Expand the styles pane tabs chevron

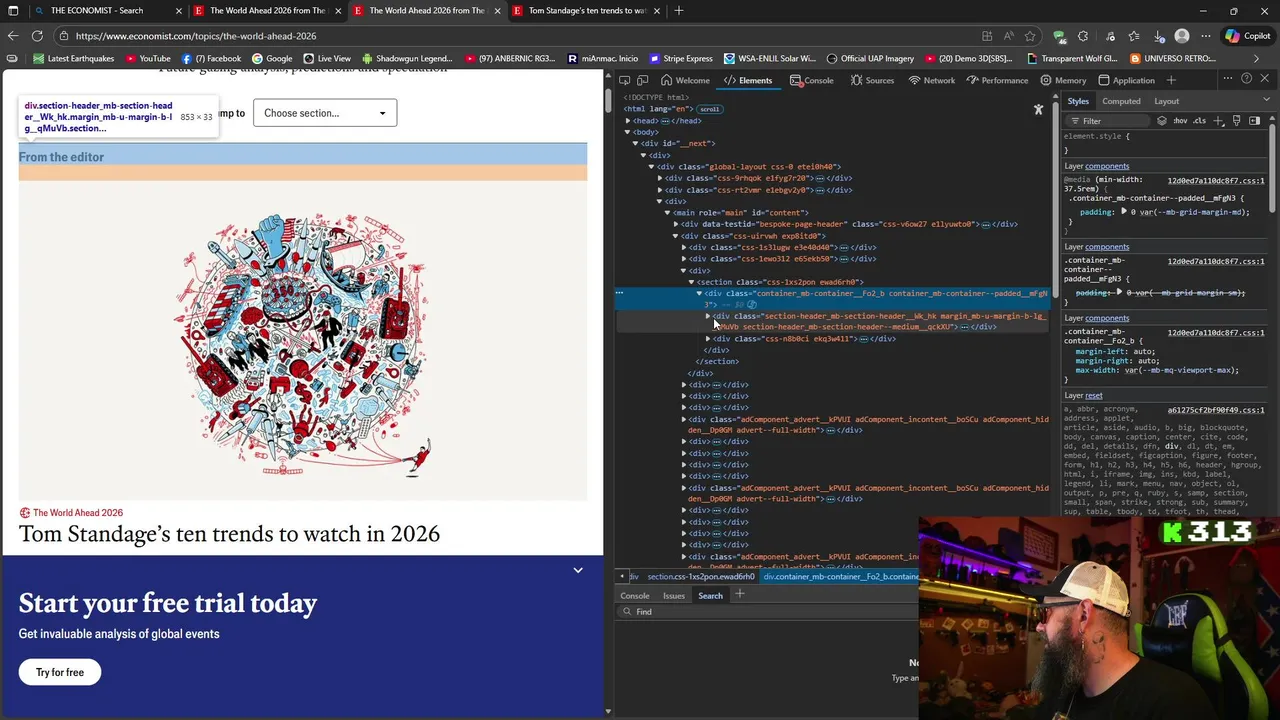[x=1266, y=101]
